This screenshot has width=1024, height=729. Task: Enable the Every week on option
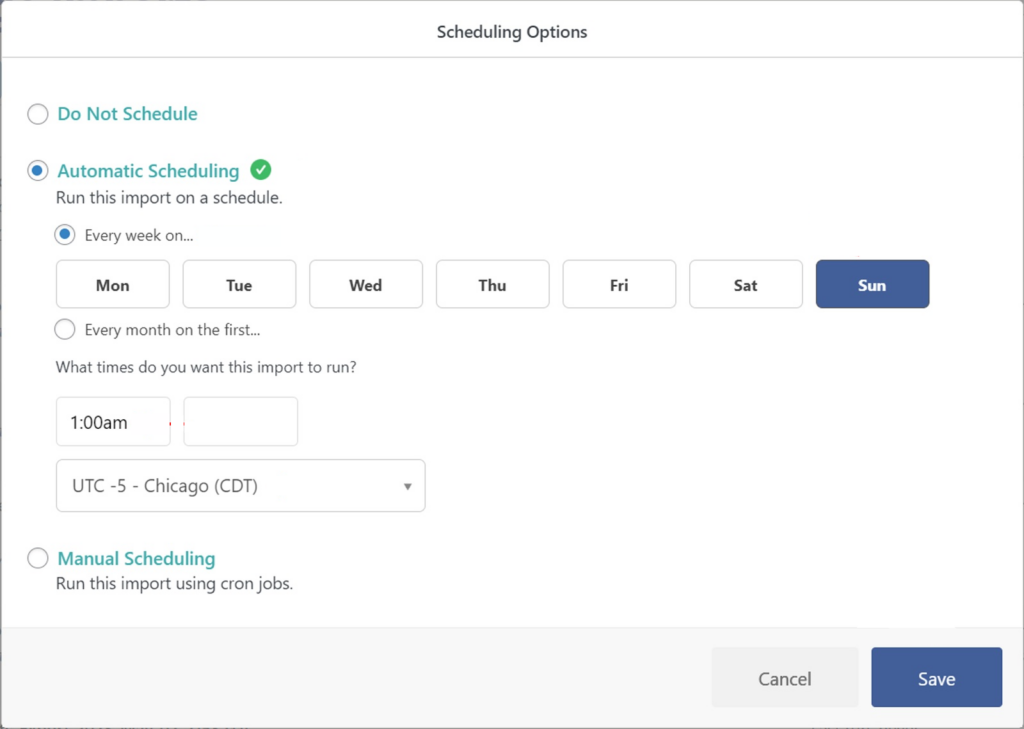click(x=63, y=234)
